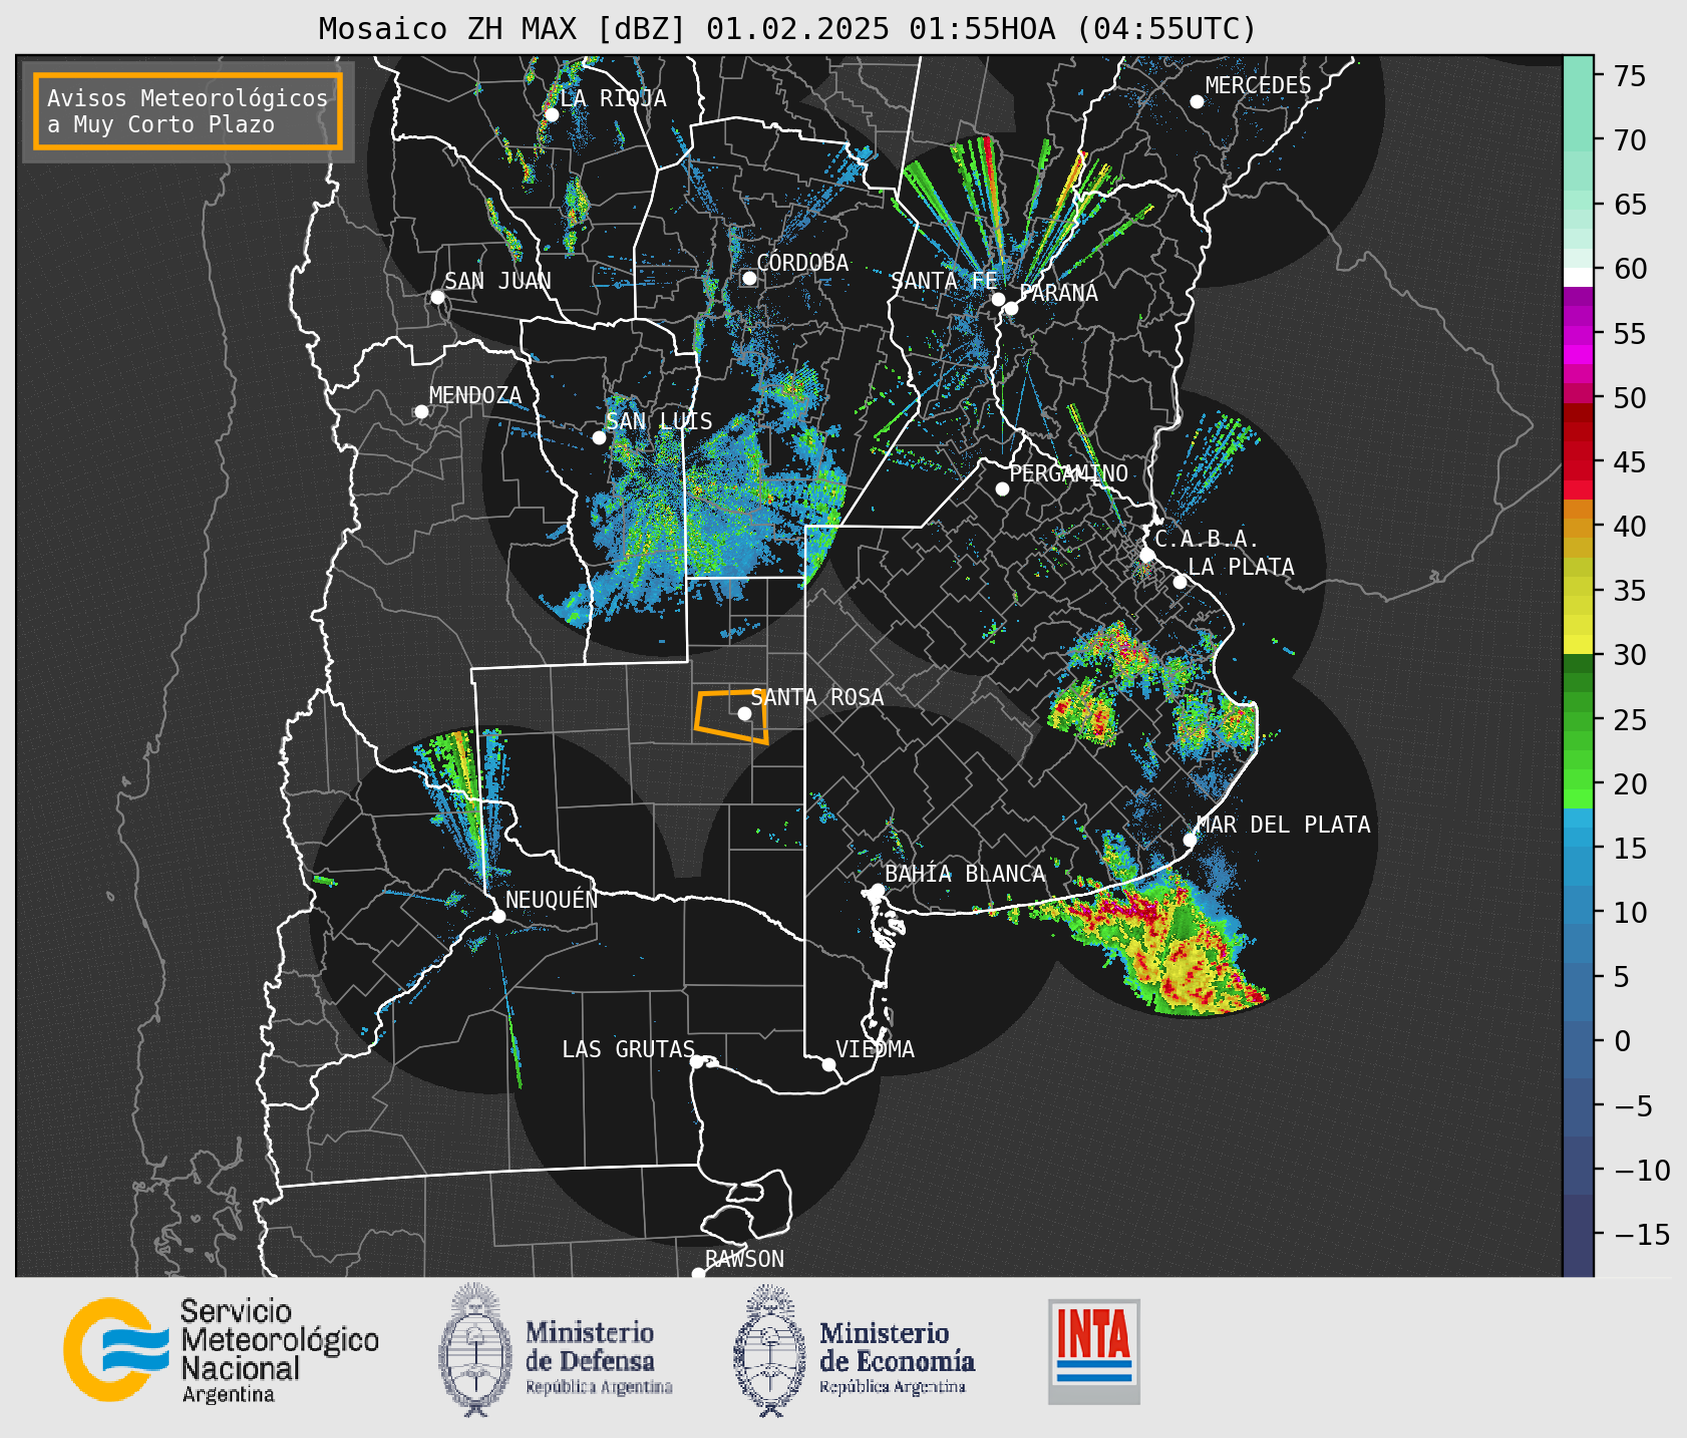Click the orange 40 dBZ band on scale
This screenshot has height=1438, width=1687.
point(1578,527)
